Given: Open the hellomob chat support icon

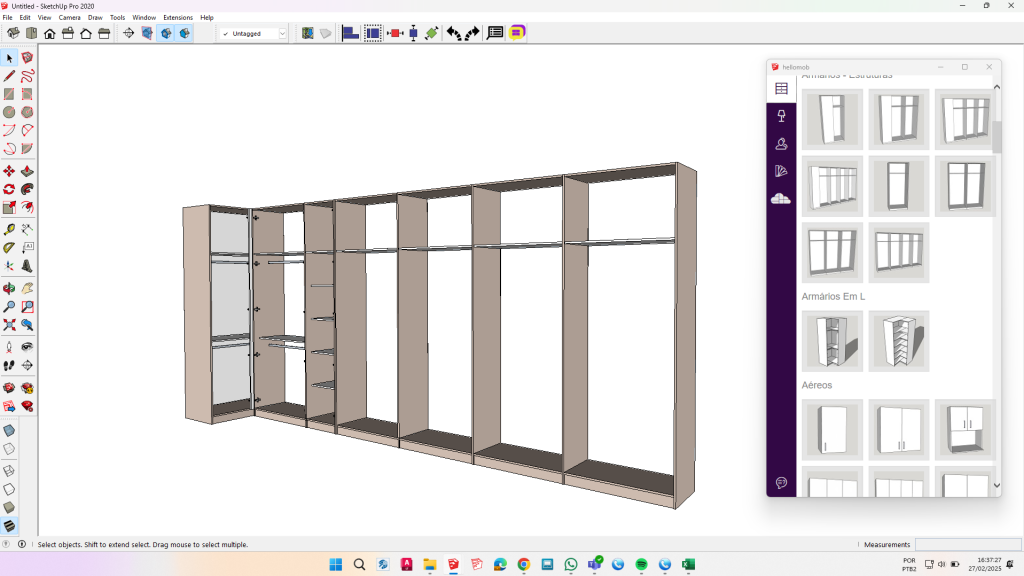Looking at the screenshot, I should pos(781,483).
